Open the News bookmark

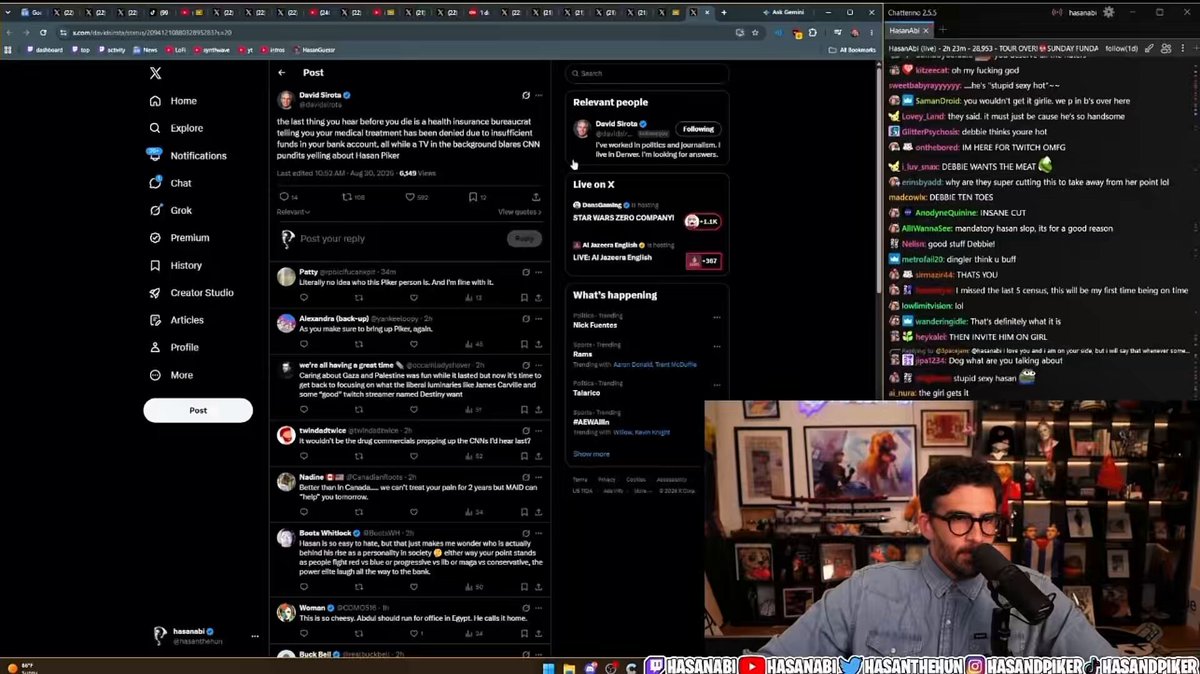pos(147,49)
